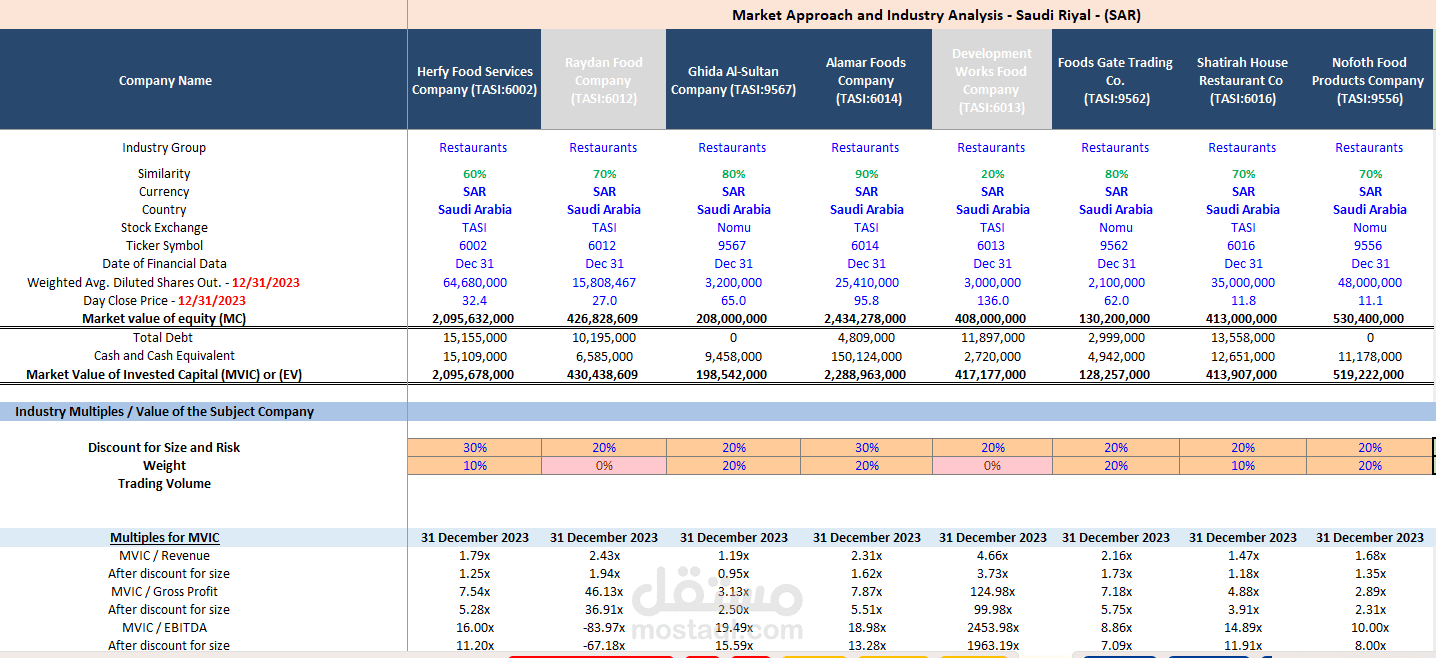
Task: Select cash value 150,124,000
Action: point(866,356)
